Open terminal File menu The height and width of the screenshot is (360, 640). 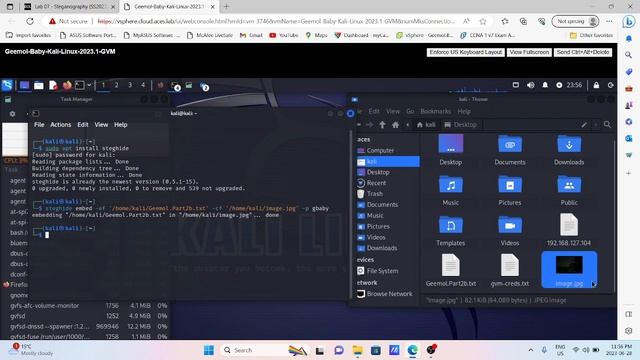tap(39, 124)
